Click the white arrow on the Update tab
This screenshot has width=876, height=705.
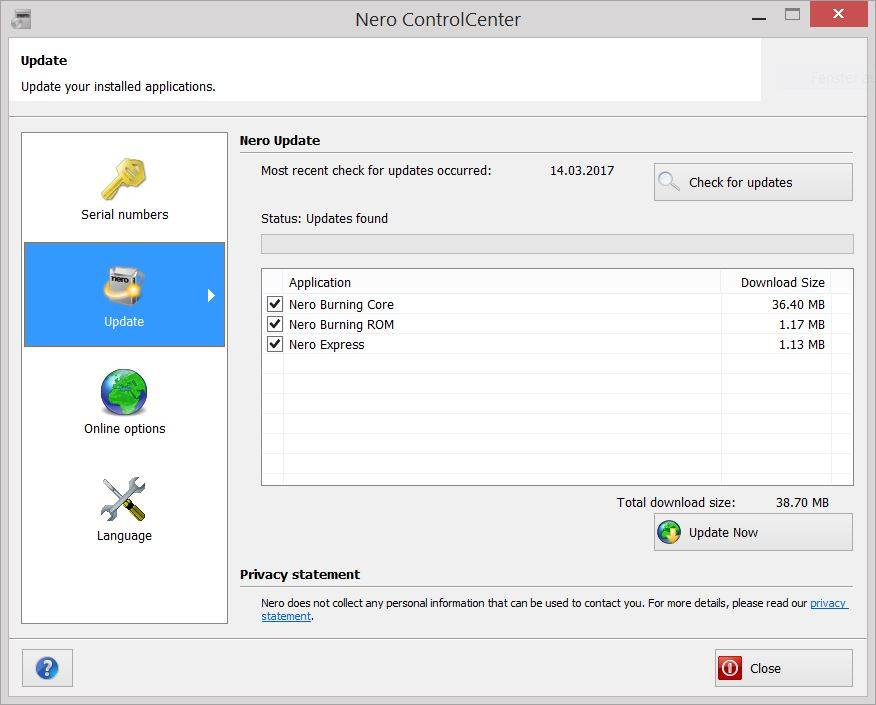point(211,295)
